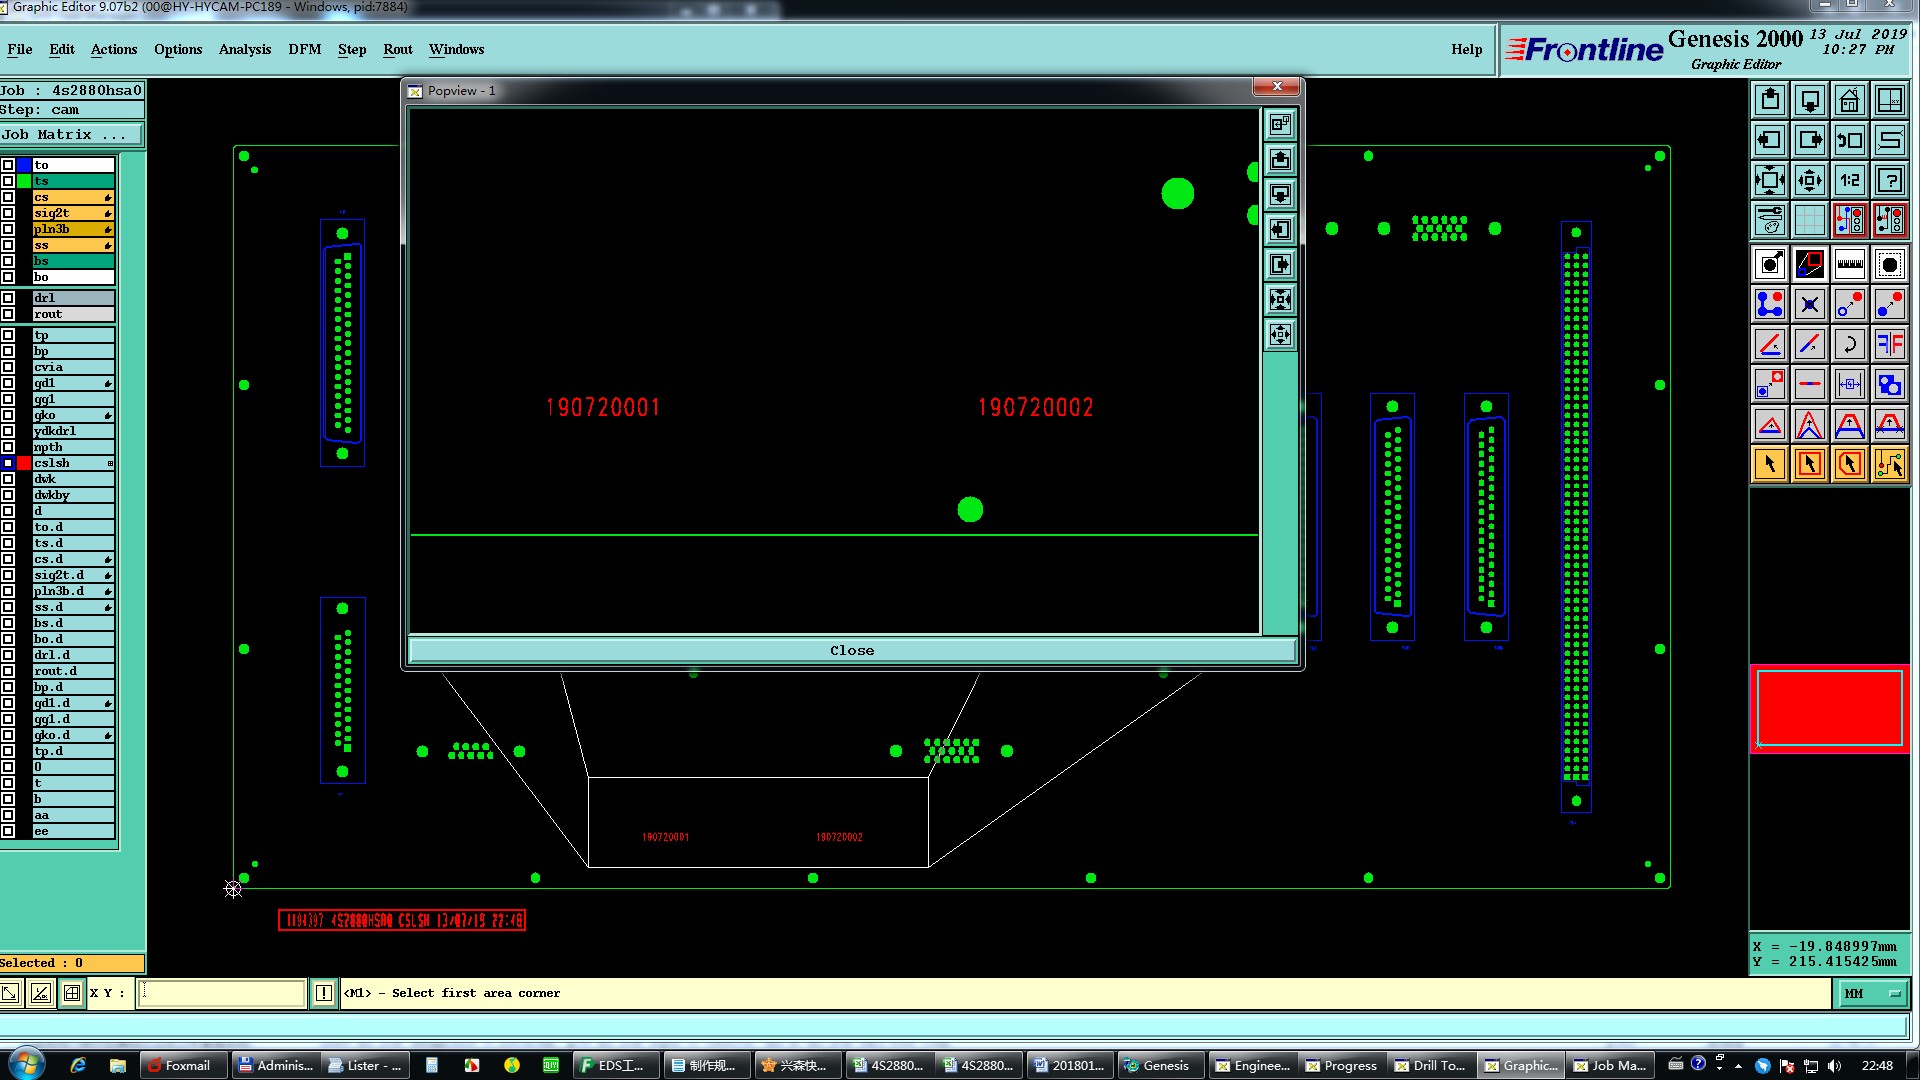
Task: Select the mirror F flip tool
Action: [x=1889, y=345]
